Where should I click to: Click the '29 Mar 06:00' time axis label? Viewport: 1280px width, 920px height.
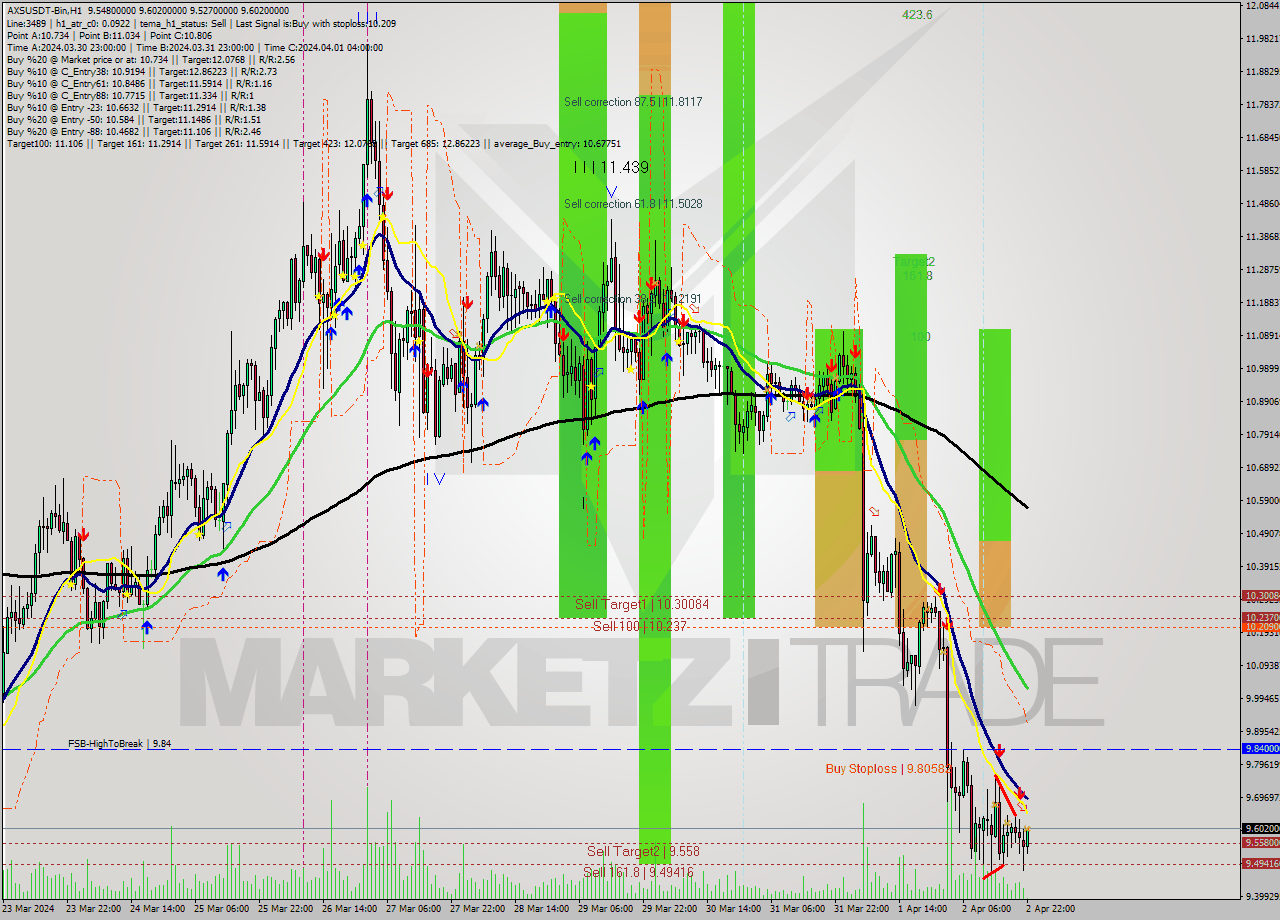point(606,909)
